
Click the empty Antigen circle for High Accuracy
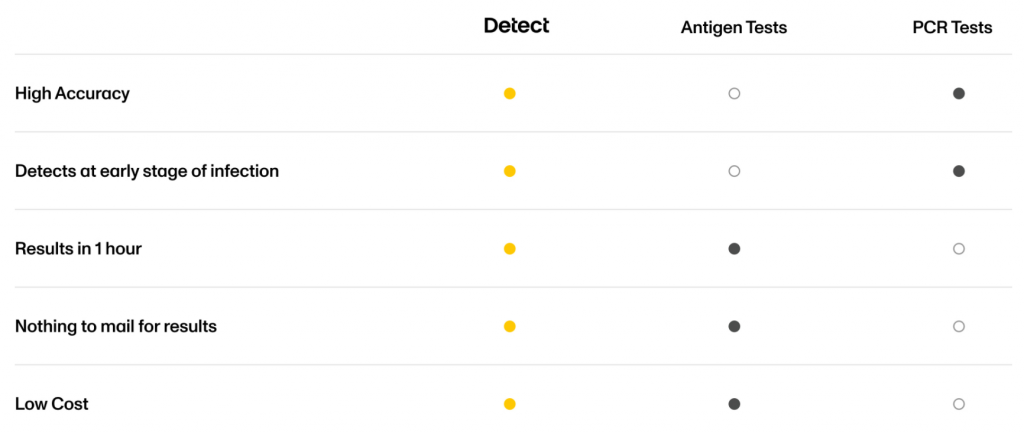point(734,94)
